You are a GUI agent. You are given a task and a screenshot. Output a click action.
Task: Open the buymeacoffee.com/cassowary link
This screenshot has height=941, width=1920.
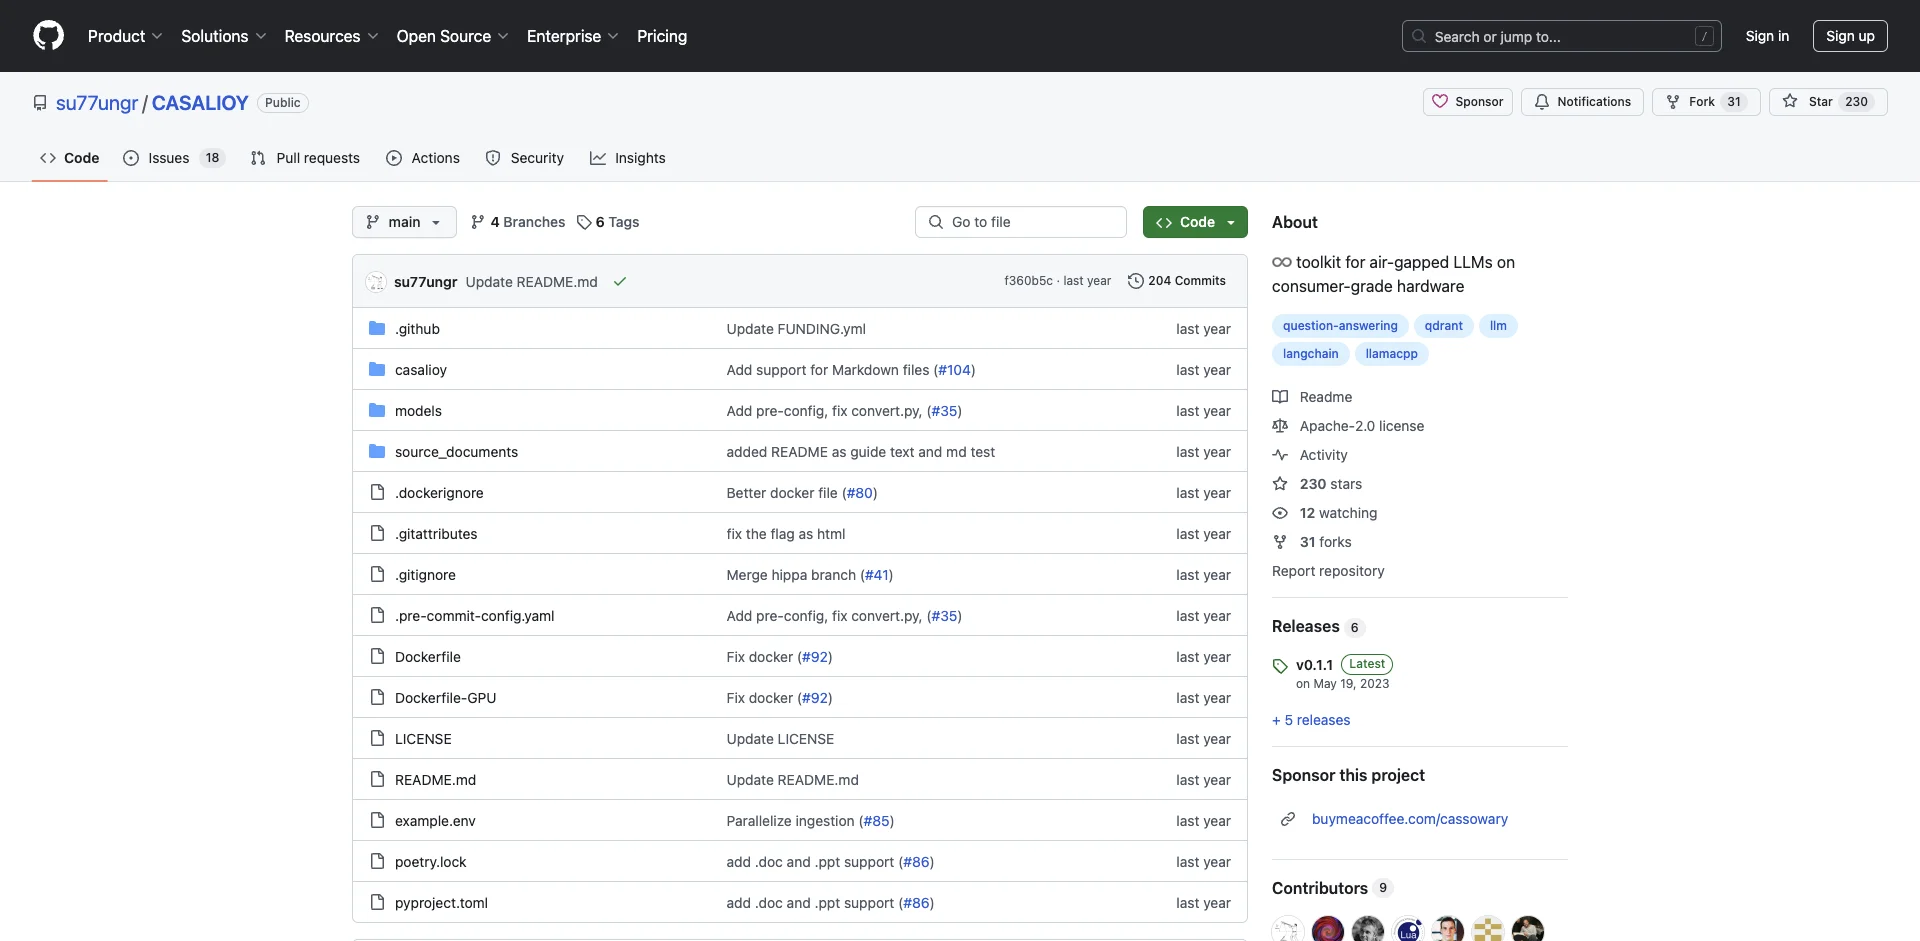pyautogui.click(x=1410, y=819)
